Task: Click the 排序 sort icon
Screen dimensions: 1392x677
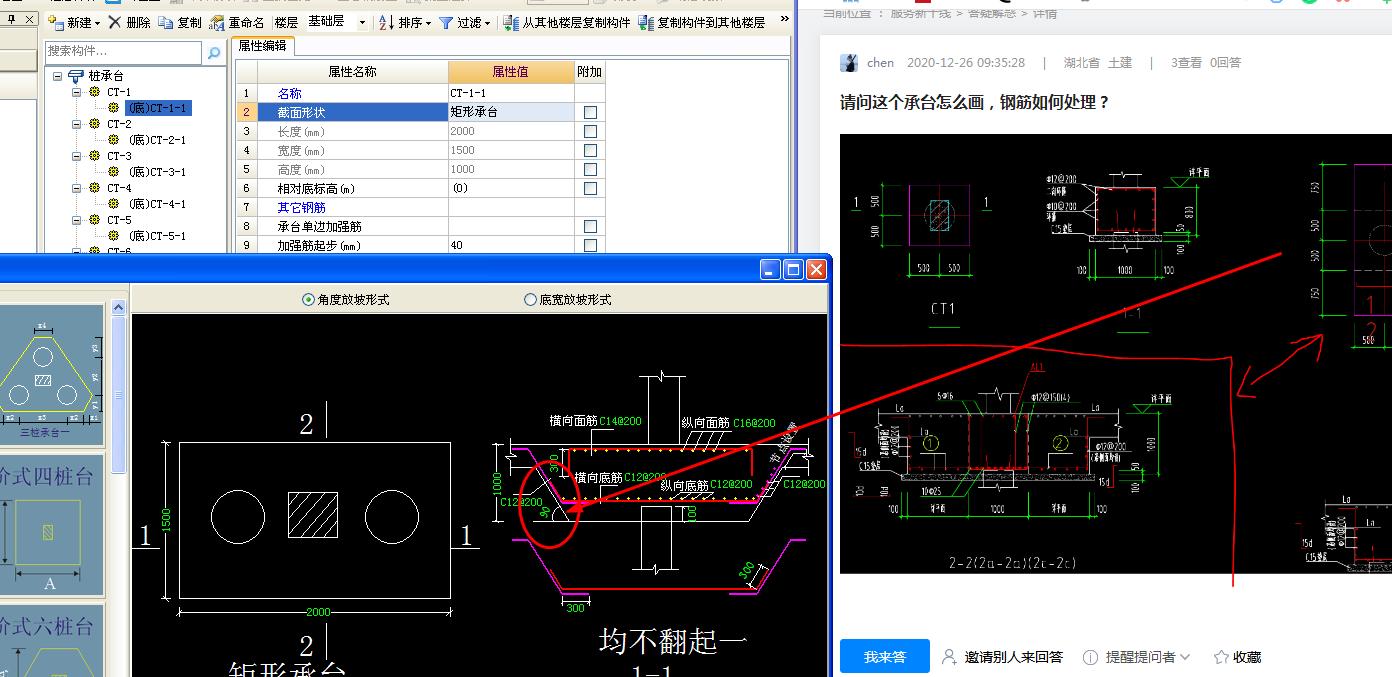Action: (386, 22)
